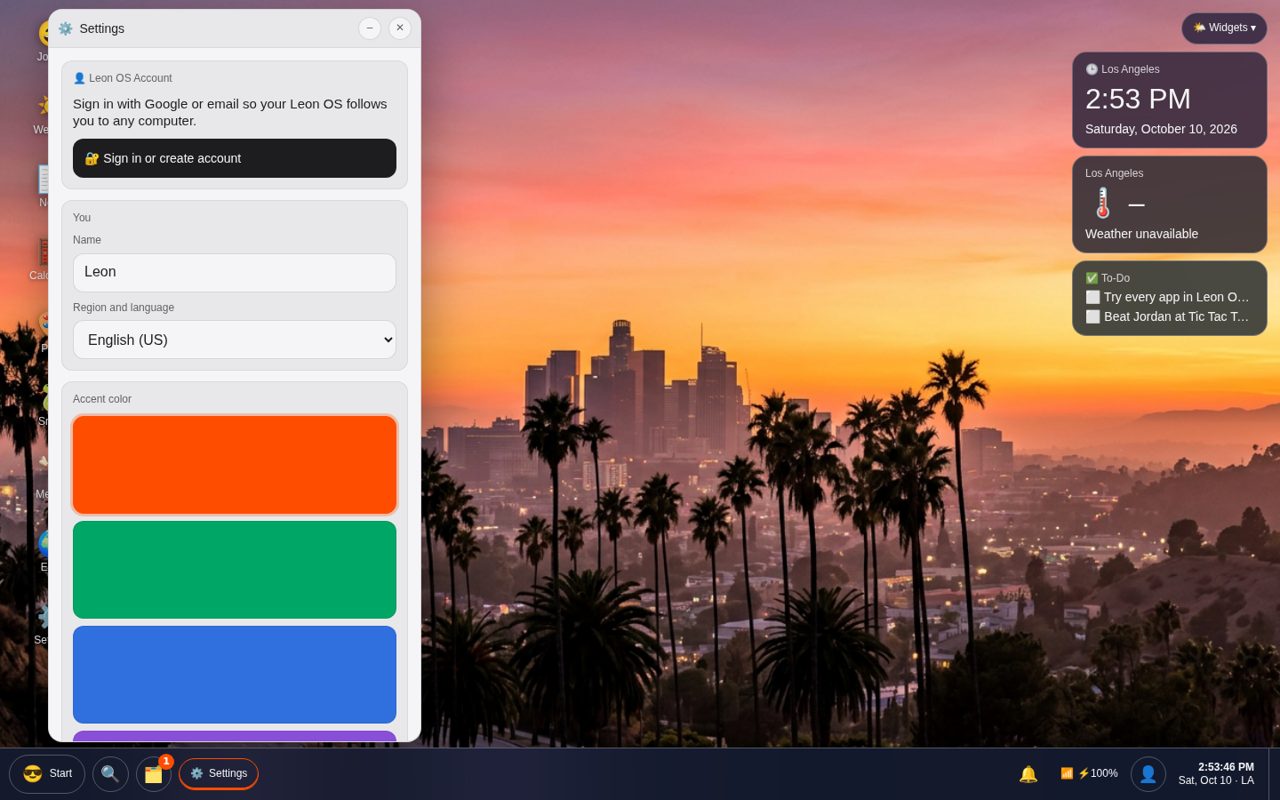Click 'Sign in or create account' button
Screen dimensions: 1280x800
[235, 158]
